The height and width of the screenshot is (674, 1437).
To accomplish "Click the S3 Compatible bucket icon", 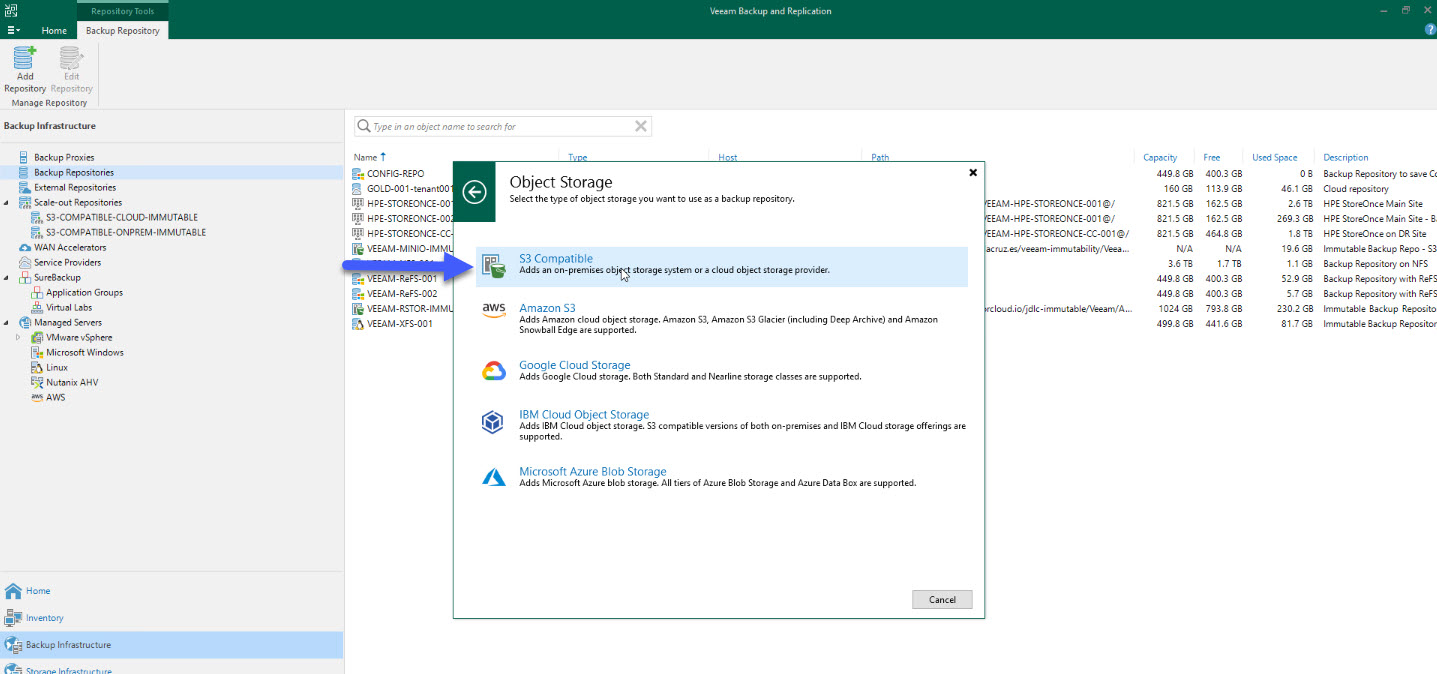I will point(494,266).
